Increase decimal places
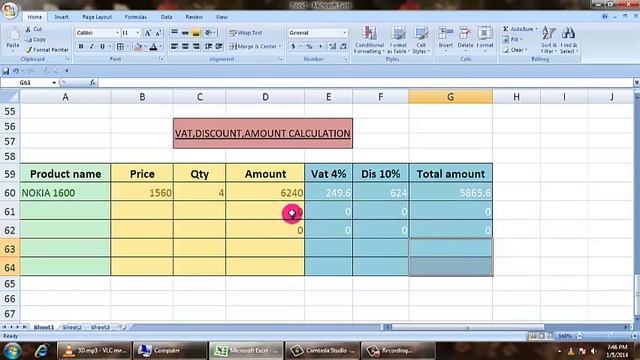 [x=333, y=47]
